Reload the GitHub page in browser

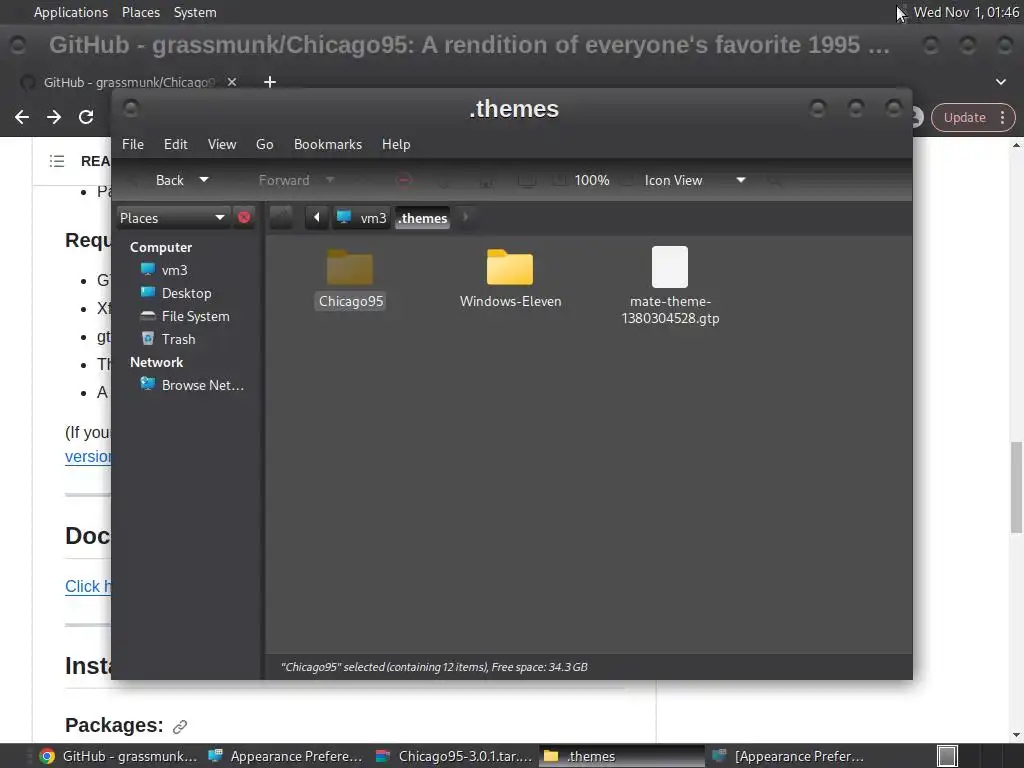[x=86, y=117]
